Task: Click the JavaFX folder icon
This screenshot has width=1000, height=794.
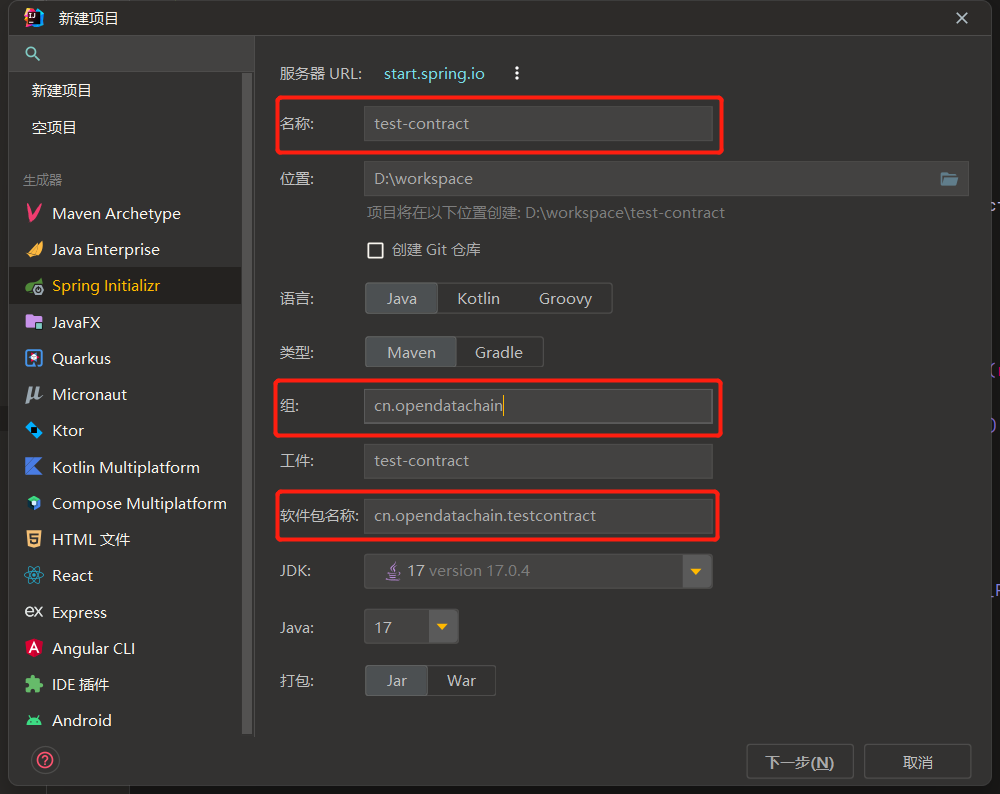Action: [x=34, y=322]
